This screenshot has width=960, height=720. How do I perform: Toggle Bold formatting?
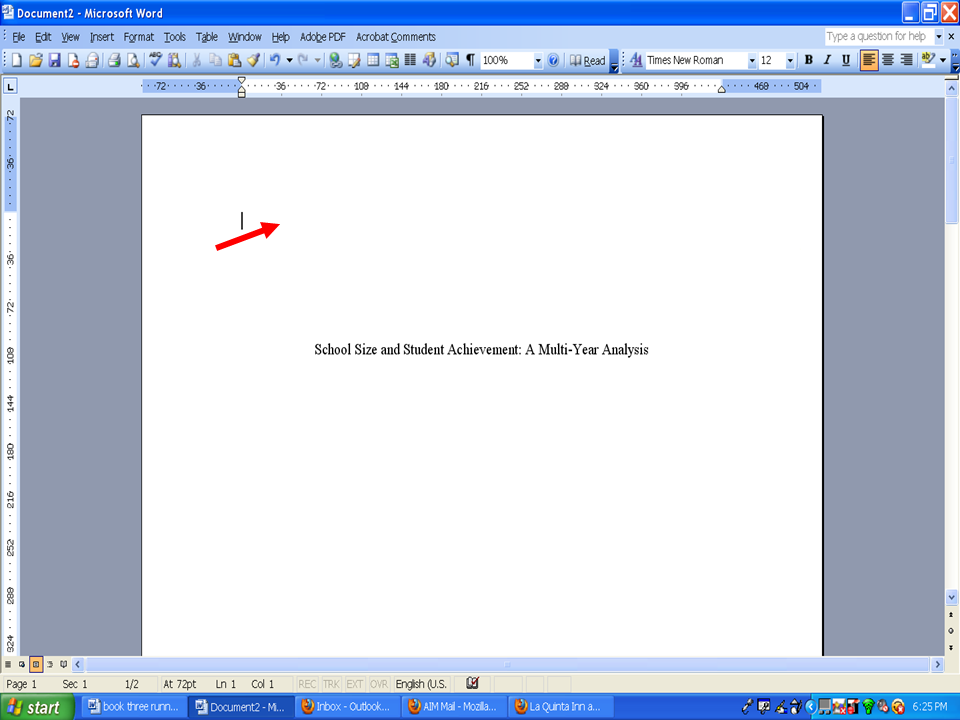[808, 60]
